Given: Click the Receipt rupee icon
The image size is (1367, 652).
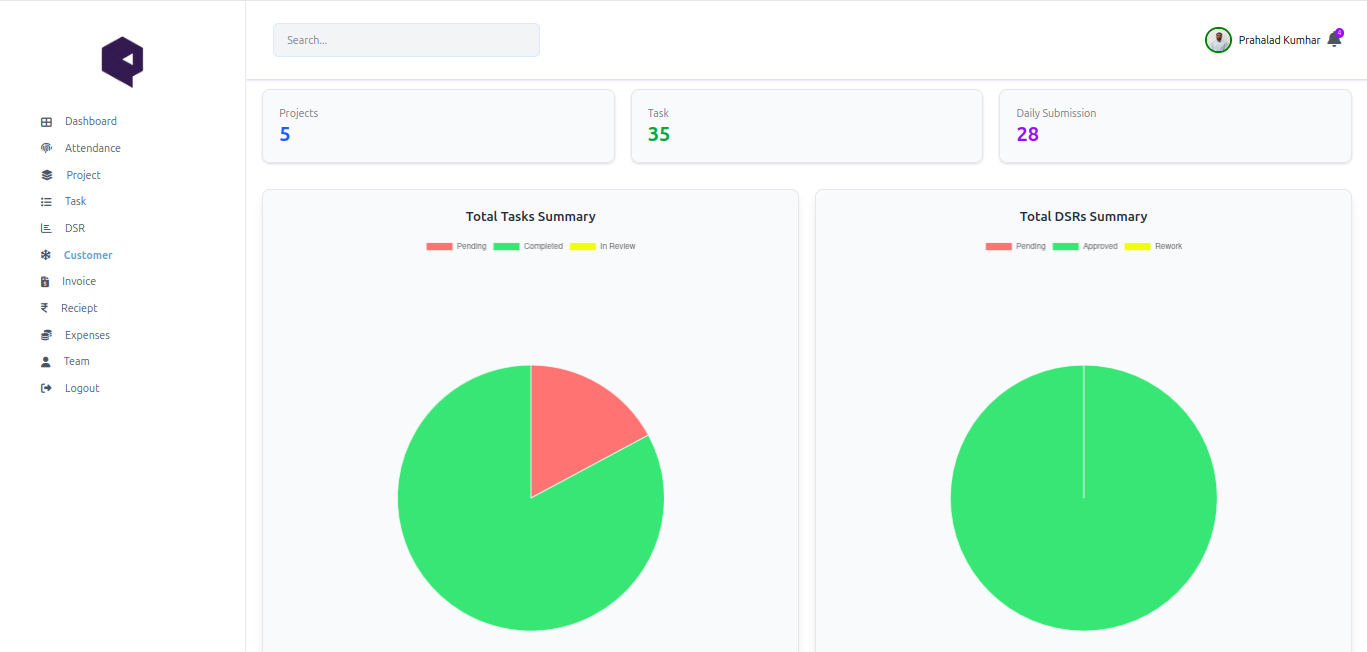Looking at the screenshot, I should click(x=45, y=308).
